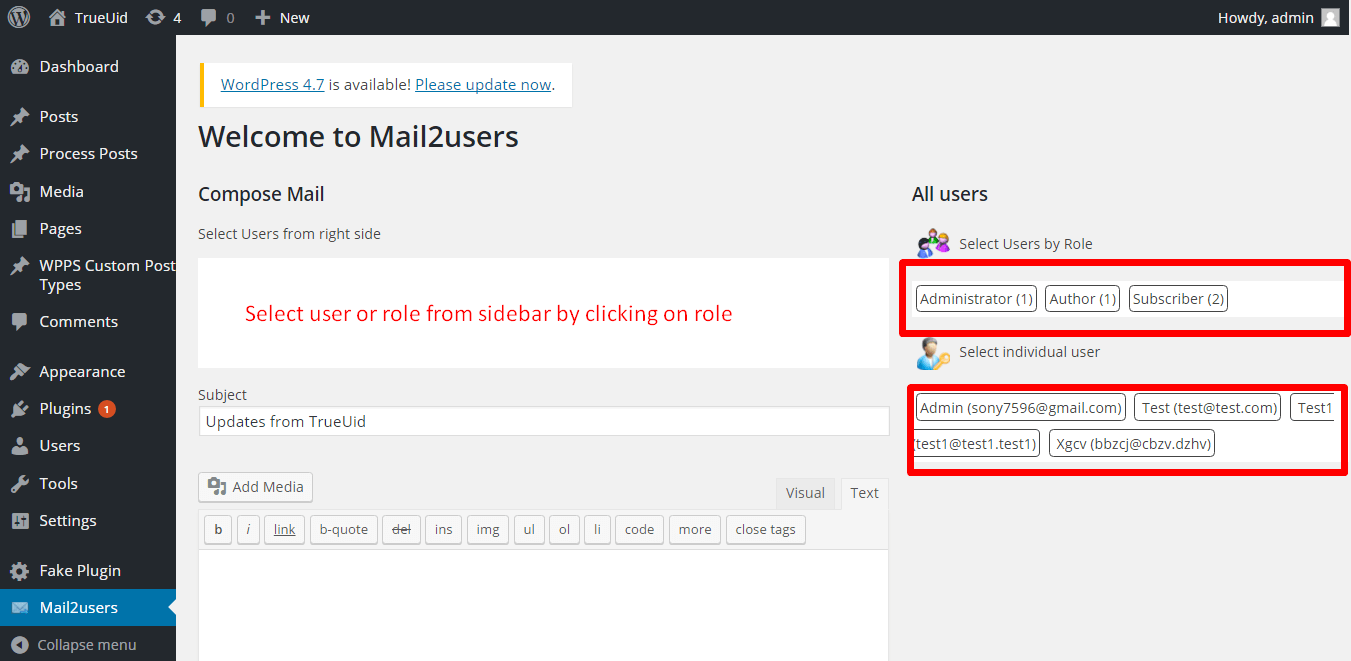Click the Select Users by Role group icon
The height and width of the screenshot is (661, 1351).
(x=933, y=243)
